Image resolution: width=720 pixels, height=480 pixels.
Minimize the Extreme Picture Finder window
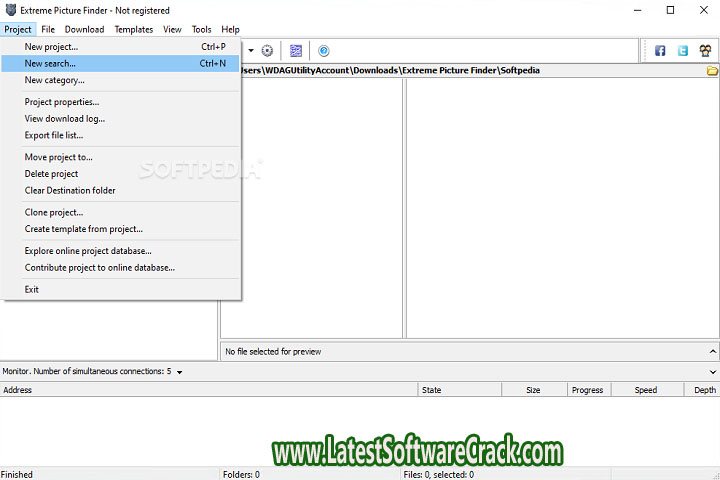637,10
